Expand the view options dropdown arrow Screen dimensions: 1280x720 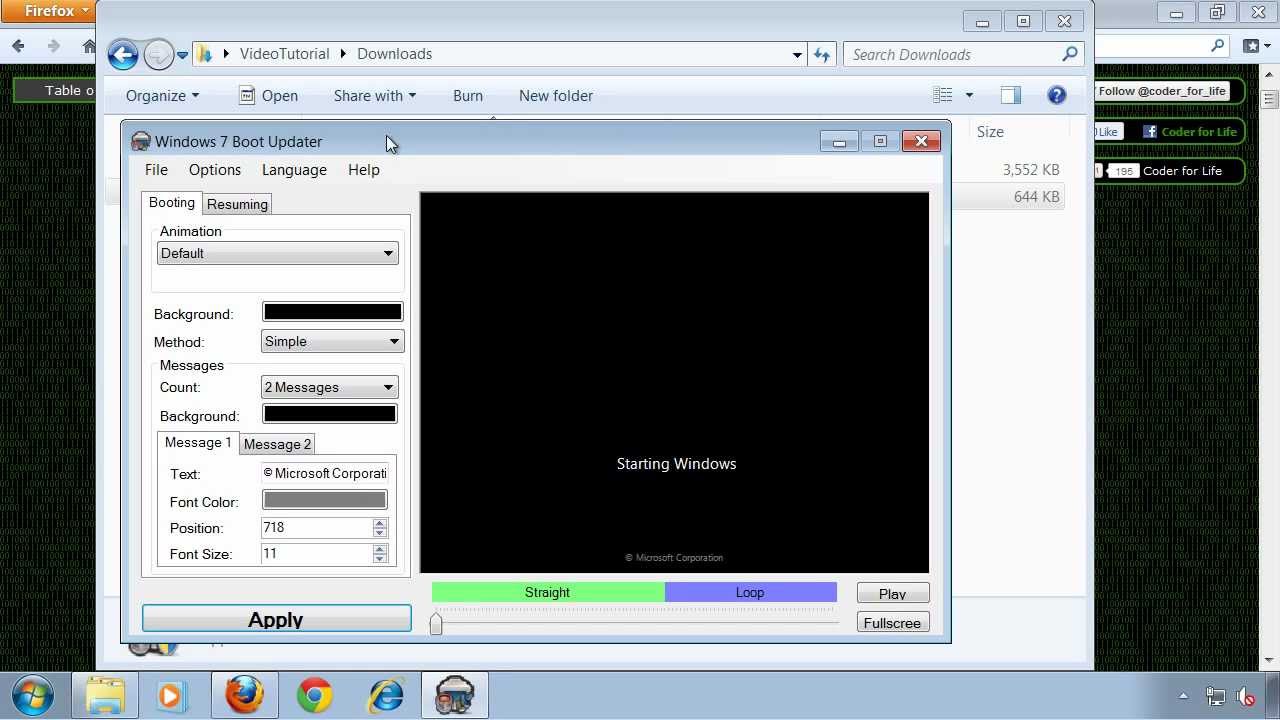[968, 96]
